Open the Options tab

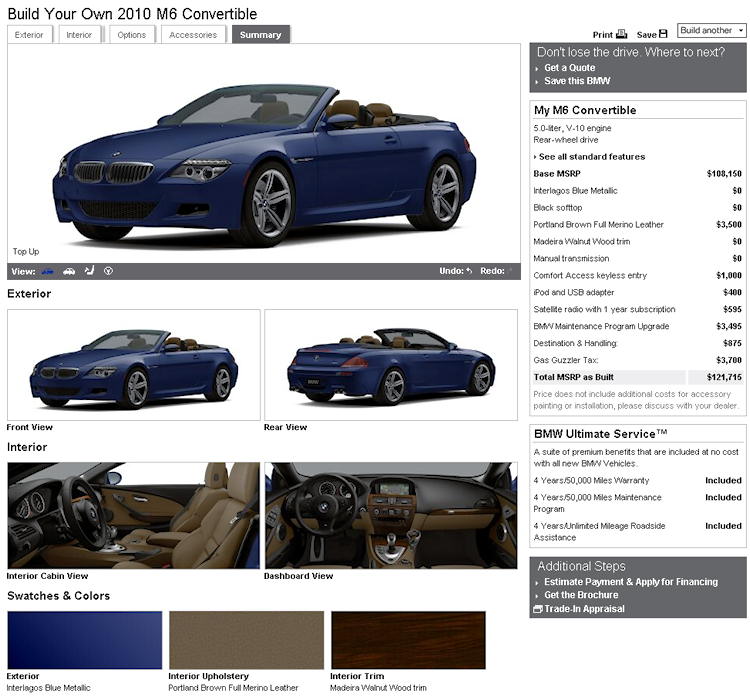tap(132, 35)
